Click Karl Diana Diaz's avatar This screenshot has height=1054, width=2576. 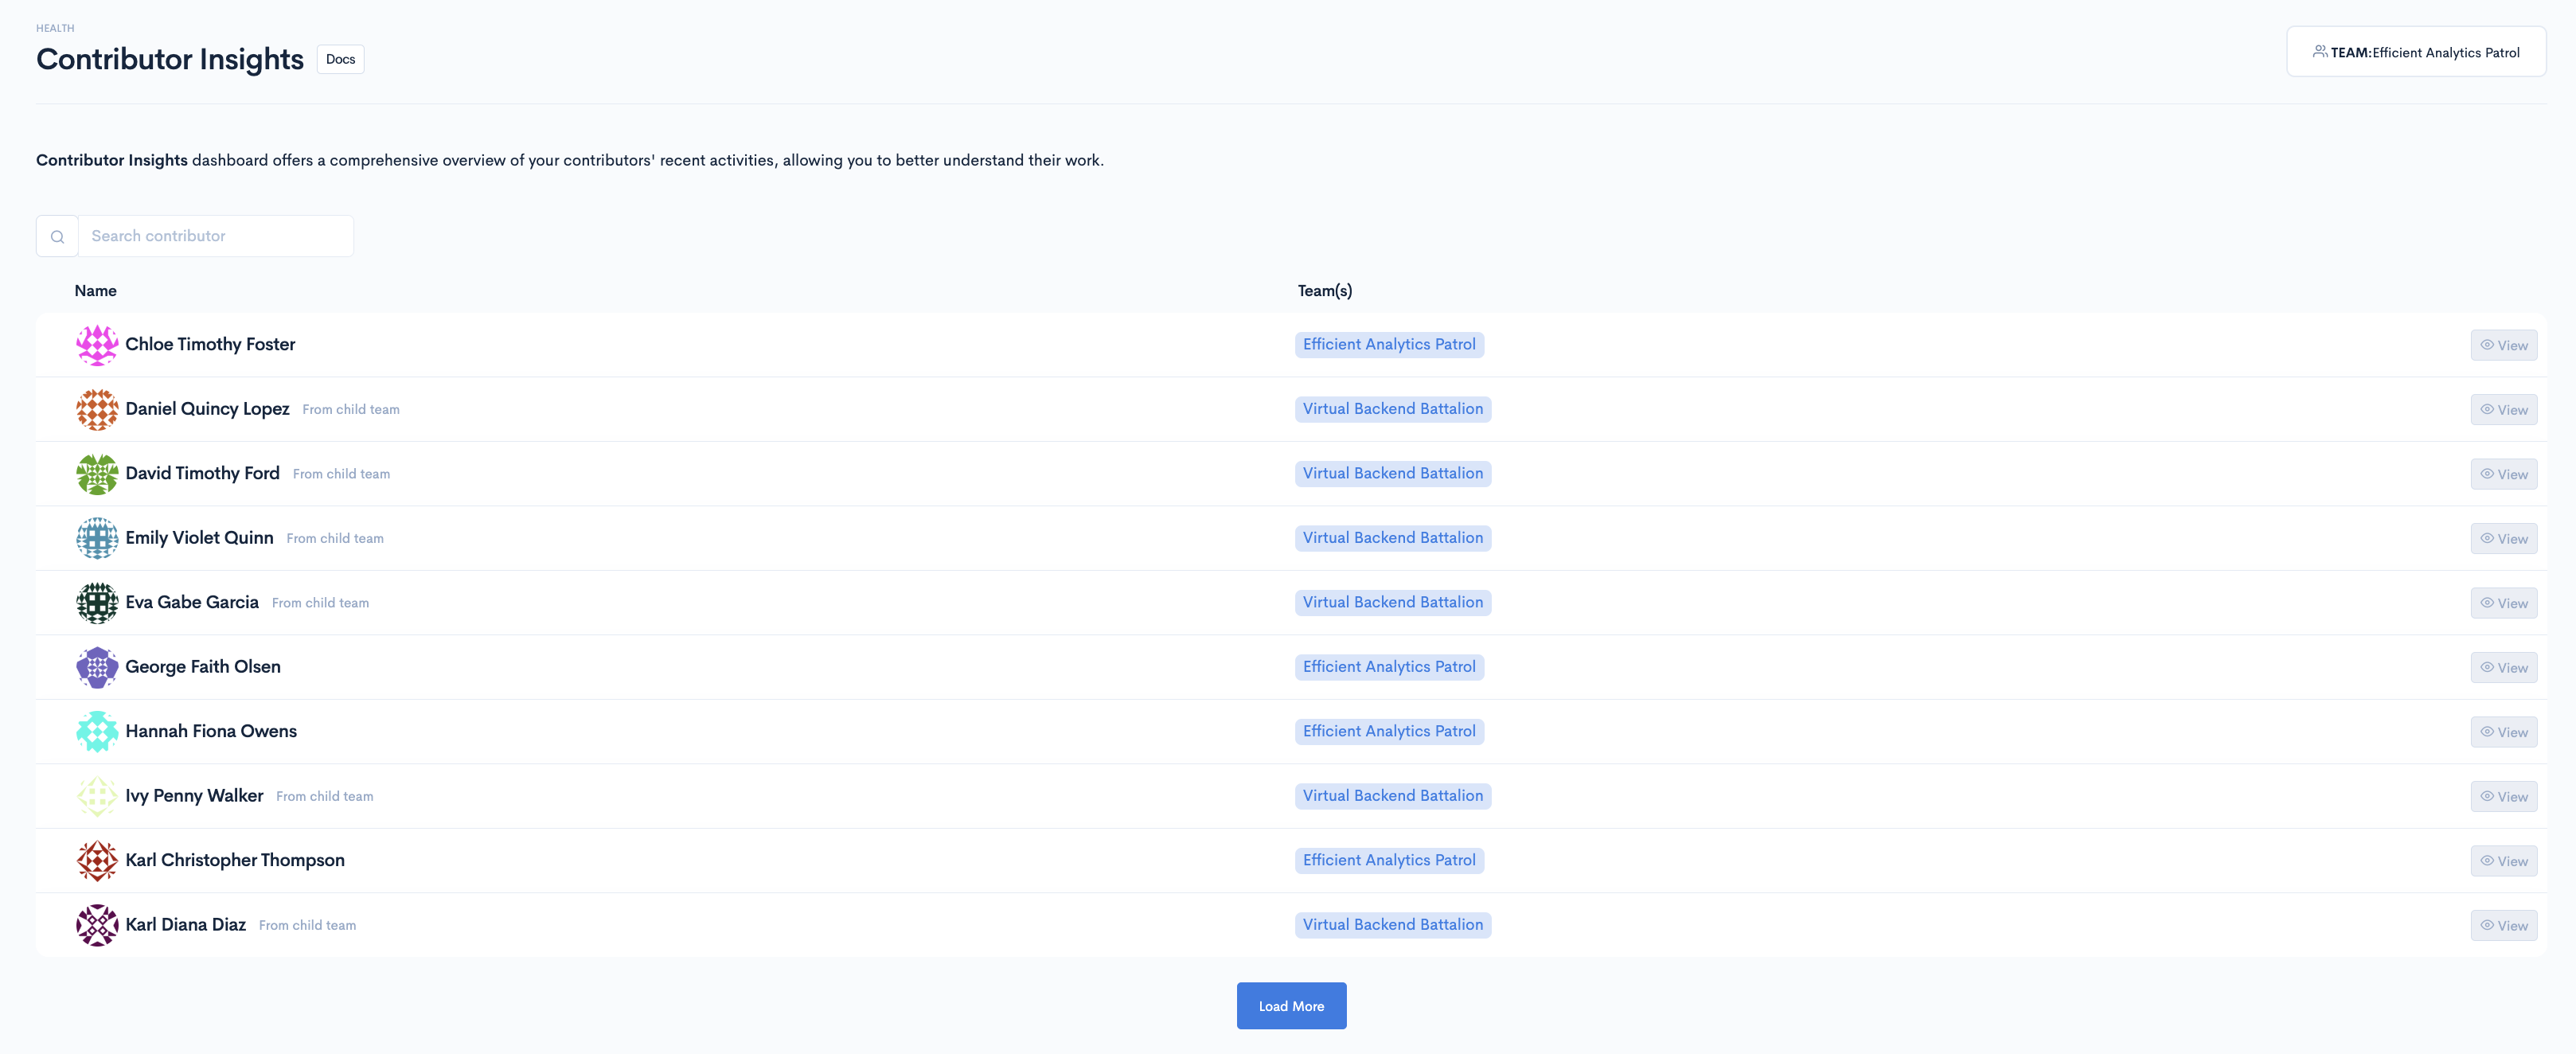97,925
